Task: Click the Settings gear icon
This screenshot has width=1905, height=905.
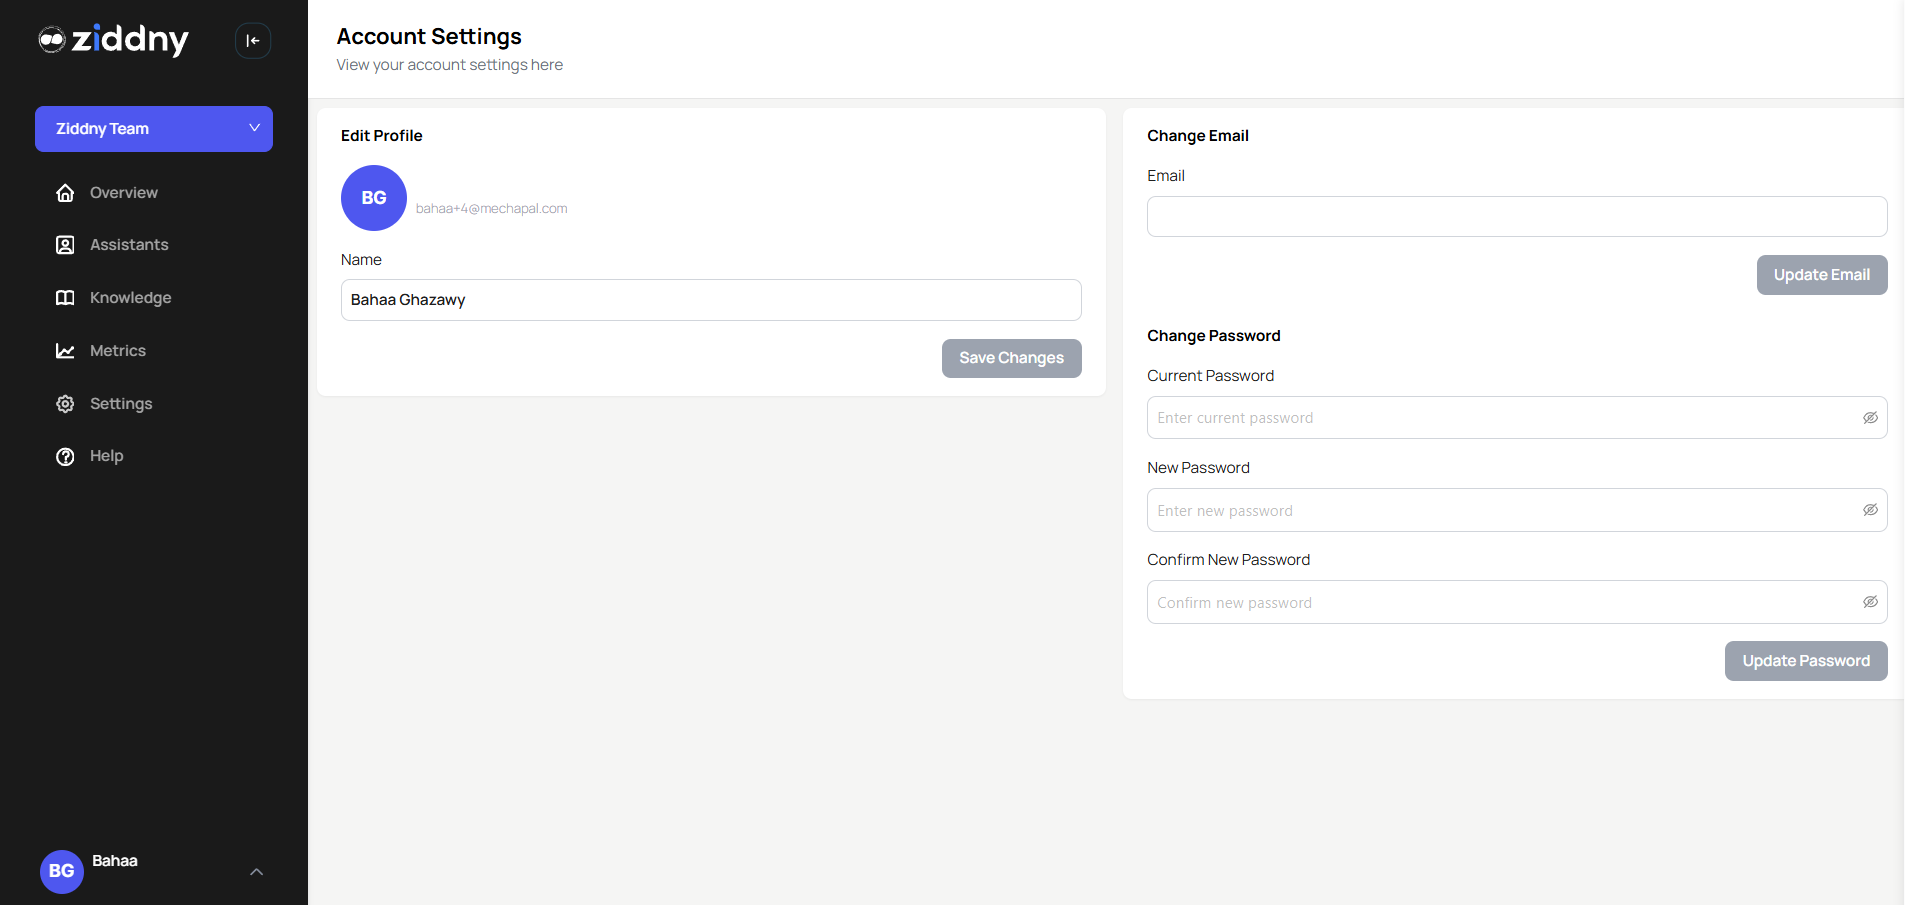Action: coord(65,403)
